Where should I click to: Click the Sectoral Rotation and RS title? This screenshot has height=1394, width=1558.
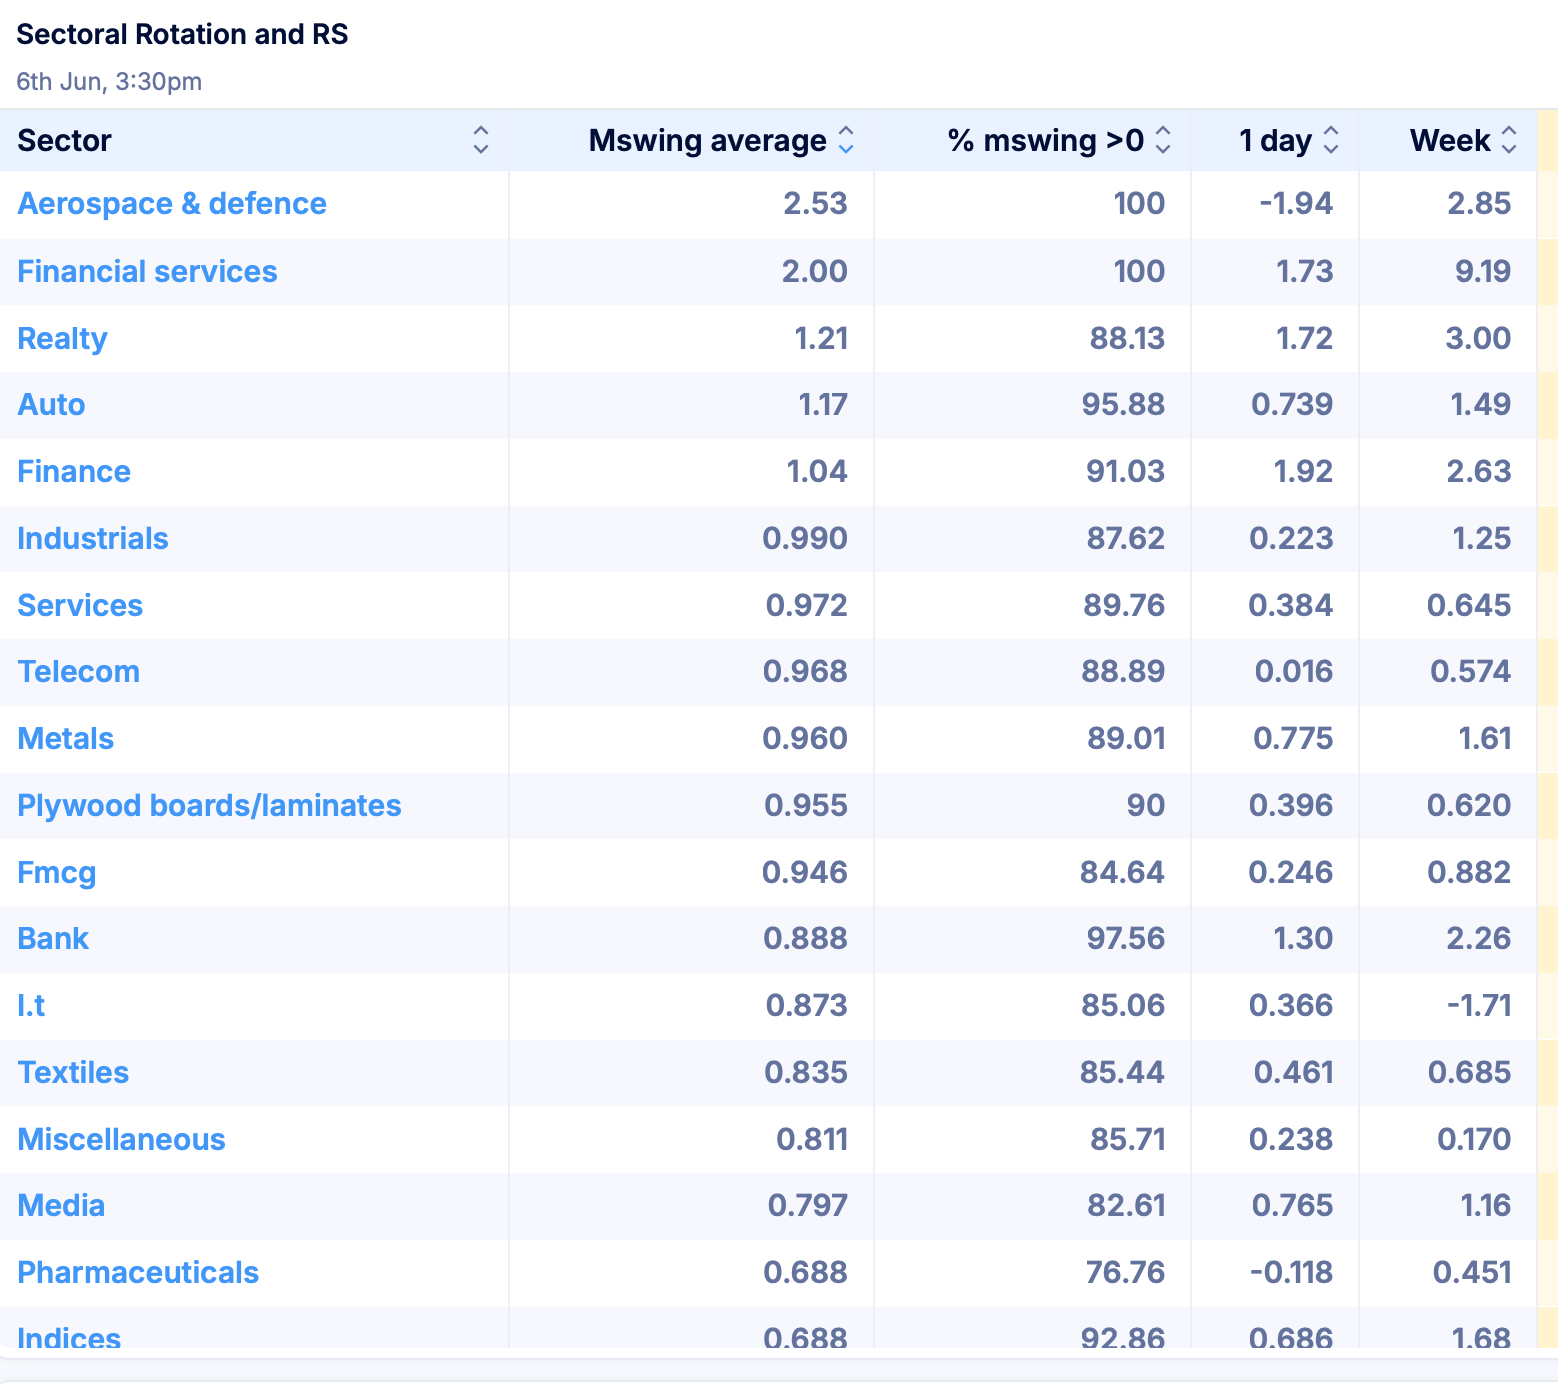pyautogui.click(x=182, y=34)
